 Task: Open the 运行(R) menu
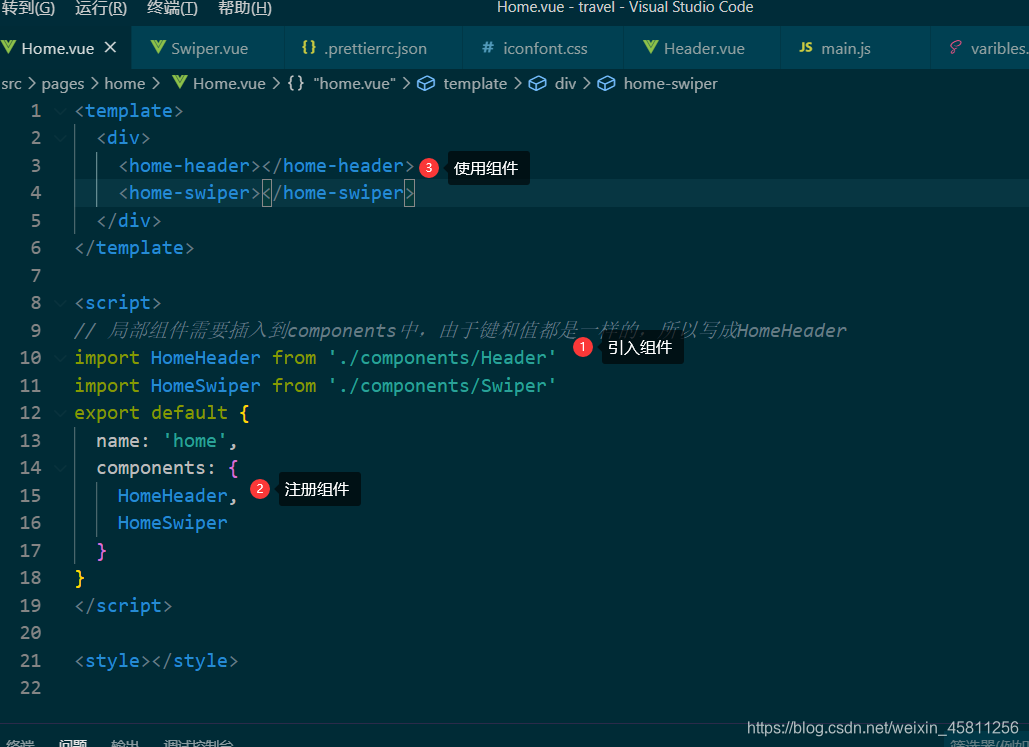coord(100,8)
